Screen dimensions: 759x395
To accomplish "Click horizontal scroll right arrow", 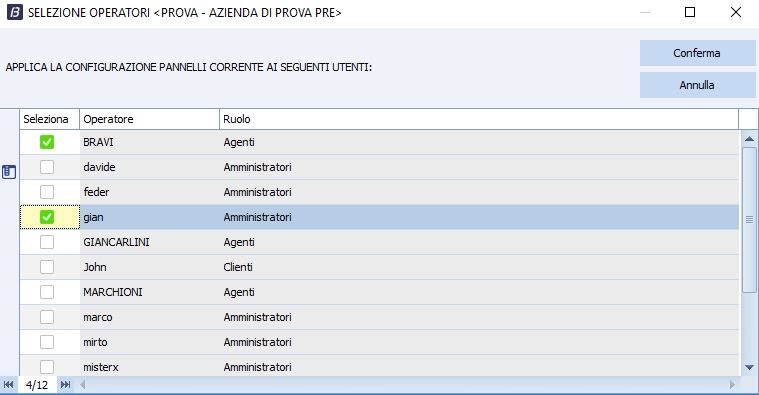I will 732,385.
